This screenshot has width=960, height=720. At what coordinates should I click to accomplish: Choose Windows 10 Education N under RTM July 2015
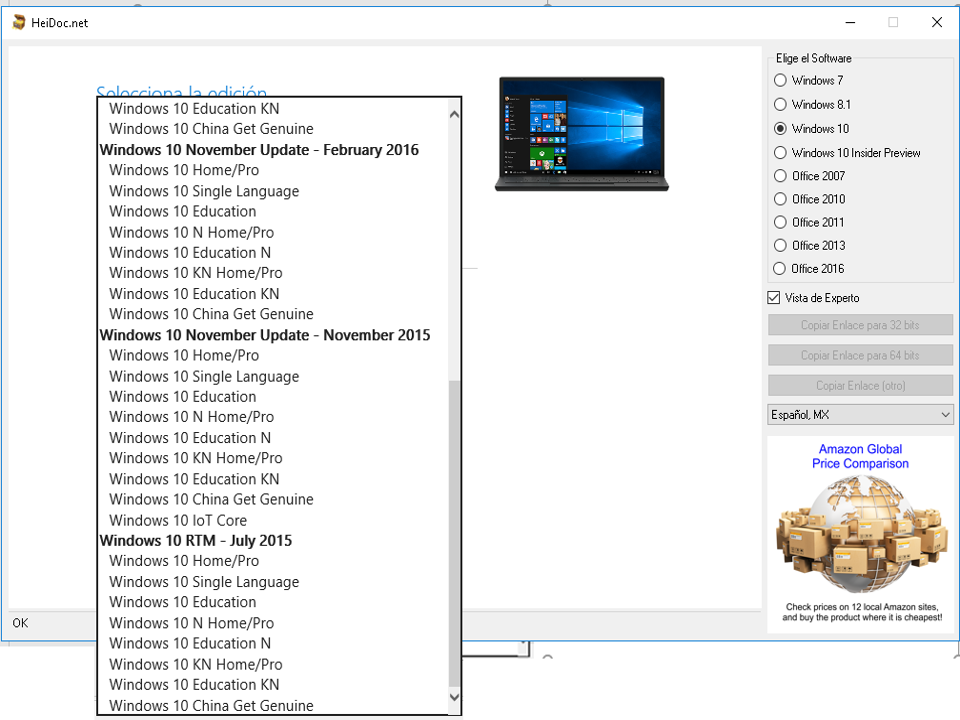tap(190, 643)
